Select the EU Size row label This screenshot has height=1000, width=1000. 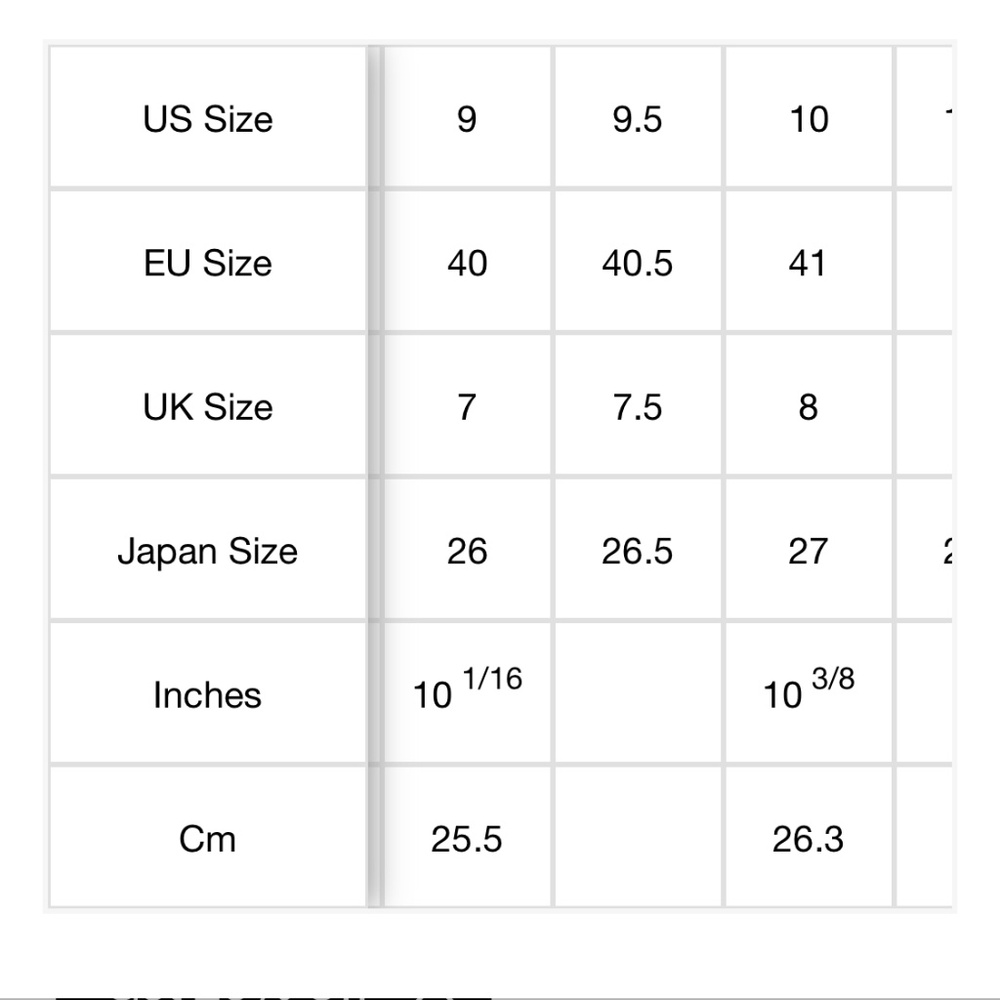[x=208, y=263]
